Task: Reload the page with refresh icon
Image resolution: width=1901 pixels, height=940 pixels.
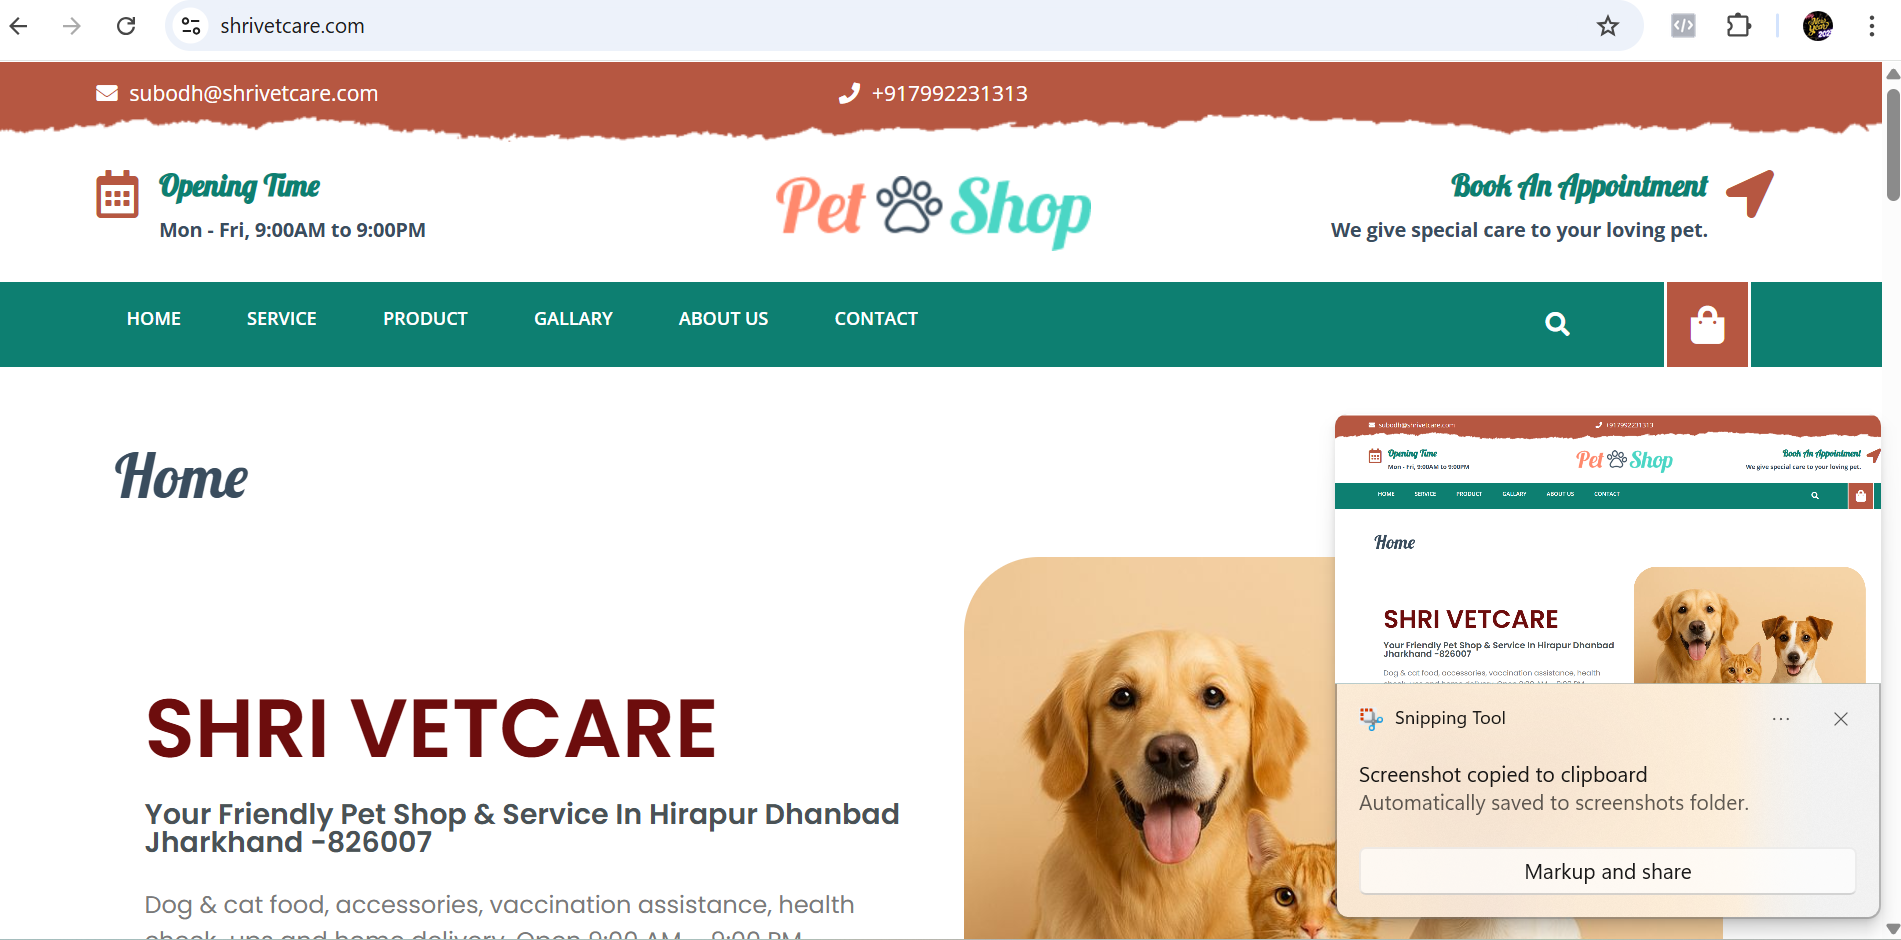Action: click(126, 26)
